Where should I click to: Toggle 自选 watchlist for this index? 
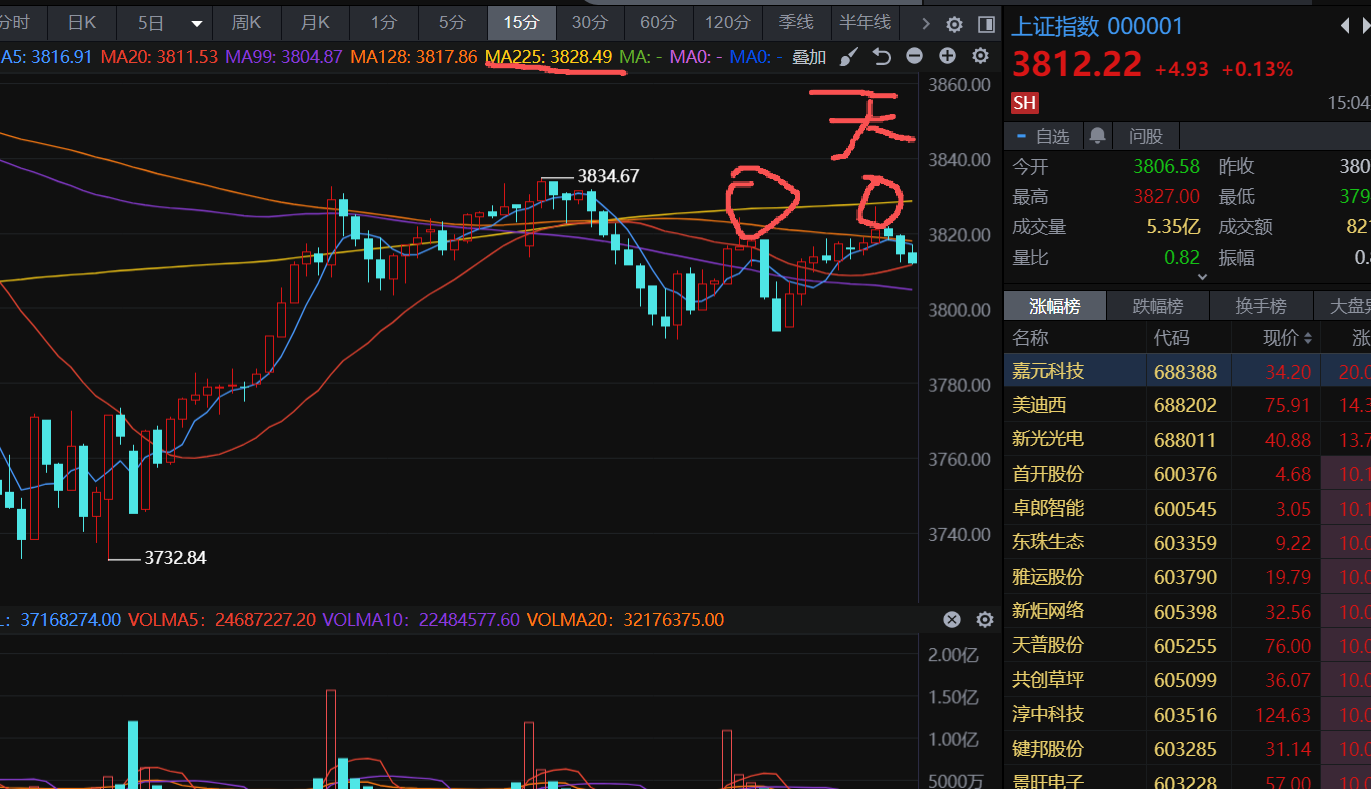click(1043, 136)
